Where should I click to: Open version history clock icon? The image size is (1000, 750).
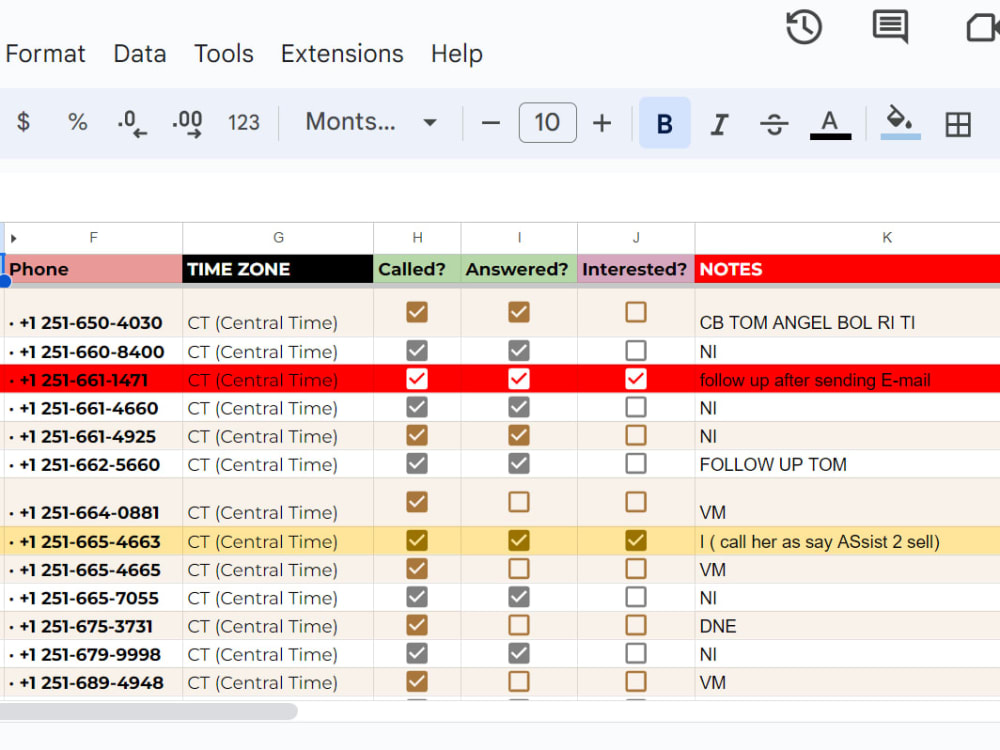[x=804, y=27]
